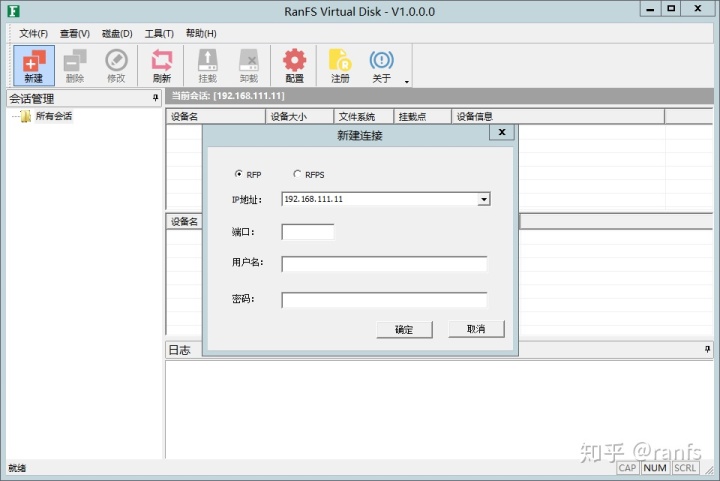Open the 查看(V) menu
Viewport: 720px width, 481px height.
point(75,34)
